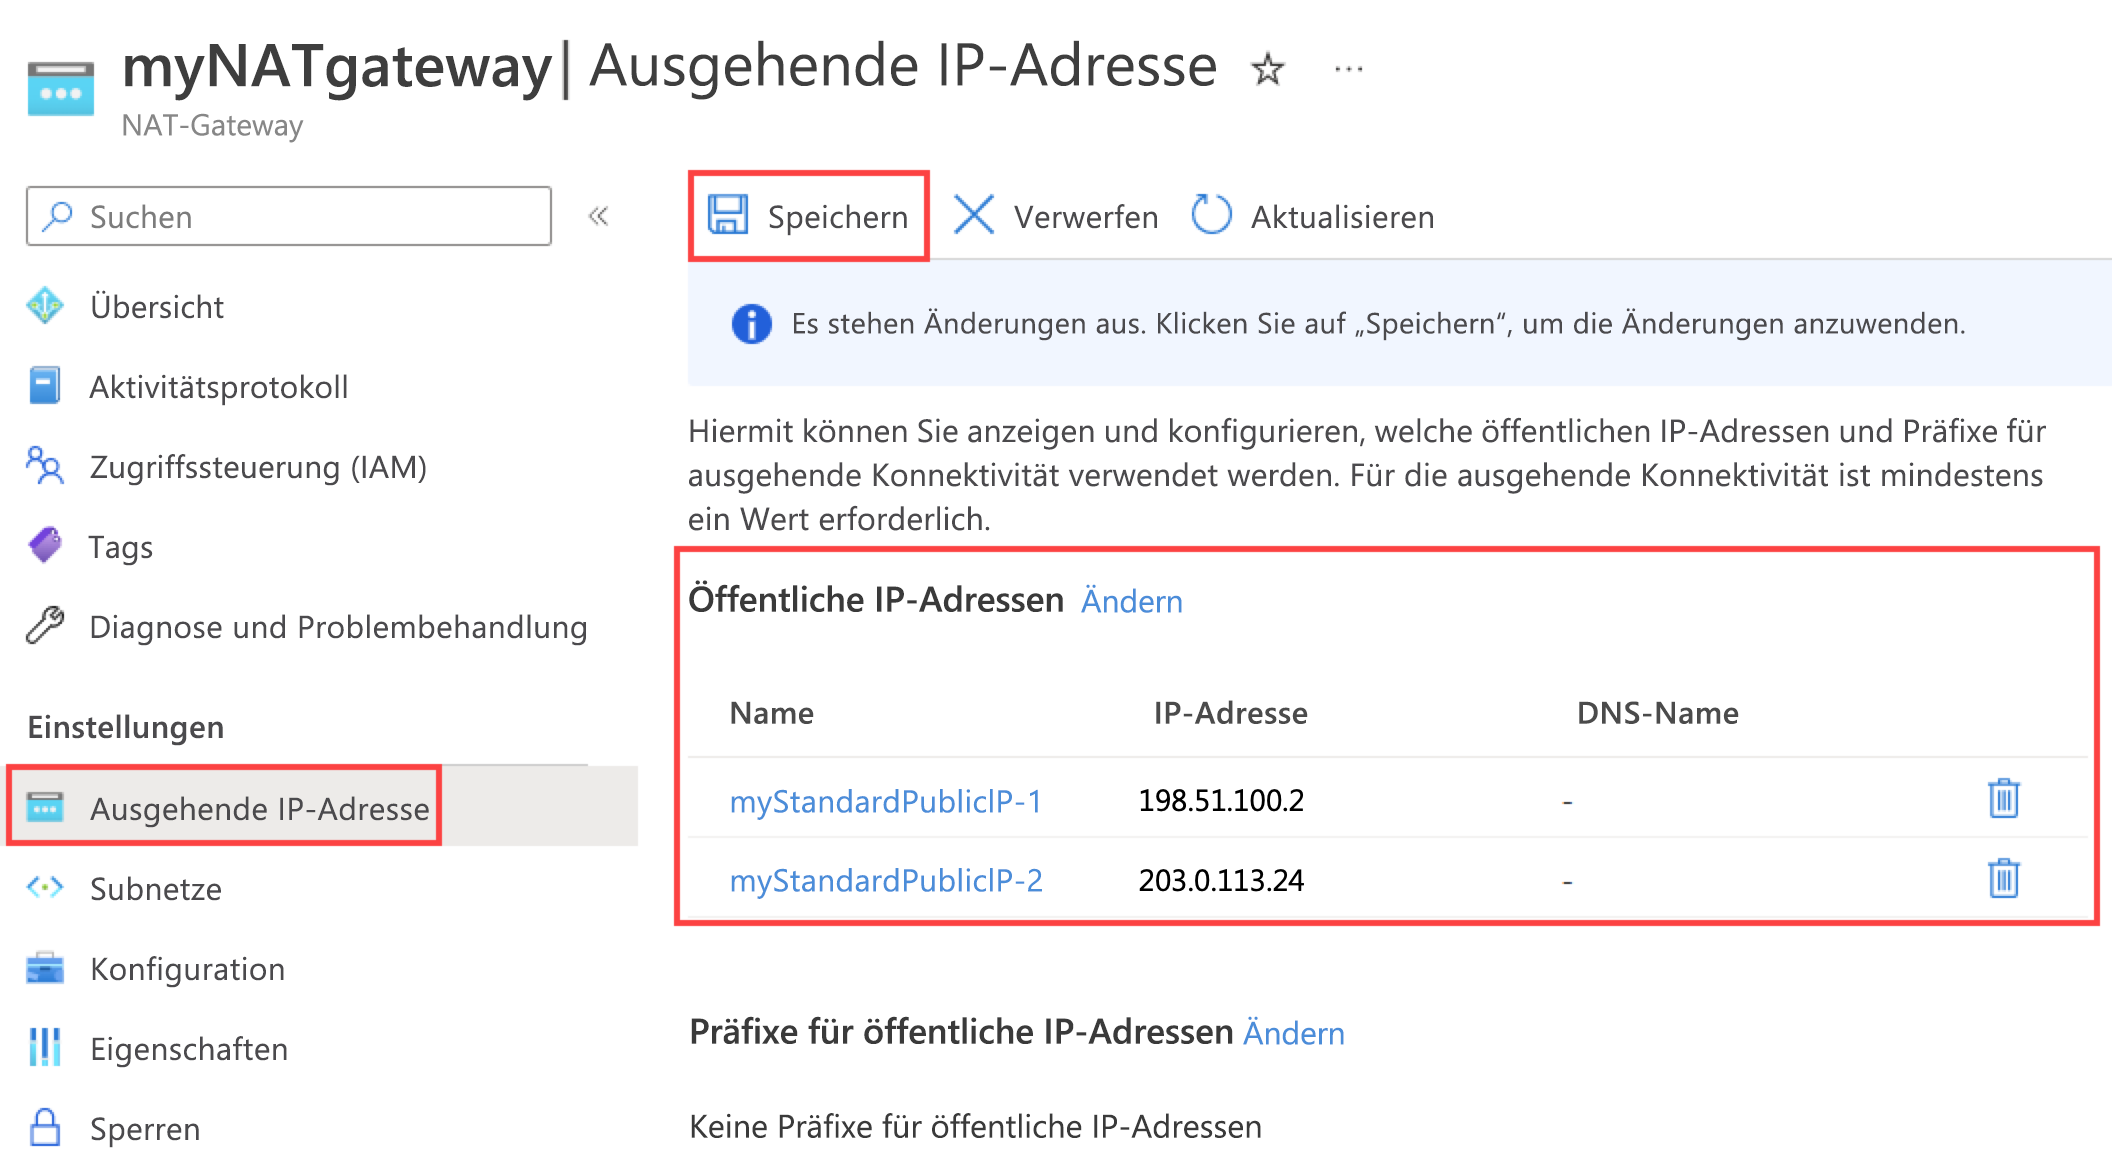Screen dimensions: 2114x1174
Task: Click the Ausgehende IP-Adresse sidebar icon
Action: coord(45,806)
